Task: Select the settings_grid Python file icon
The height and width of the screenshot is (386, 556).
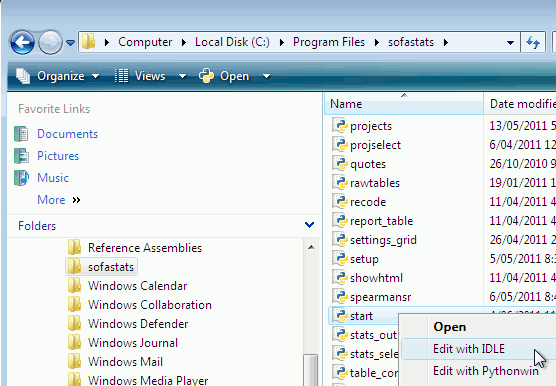Action: coord(340,240)
